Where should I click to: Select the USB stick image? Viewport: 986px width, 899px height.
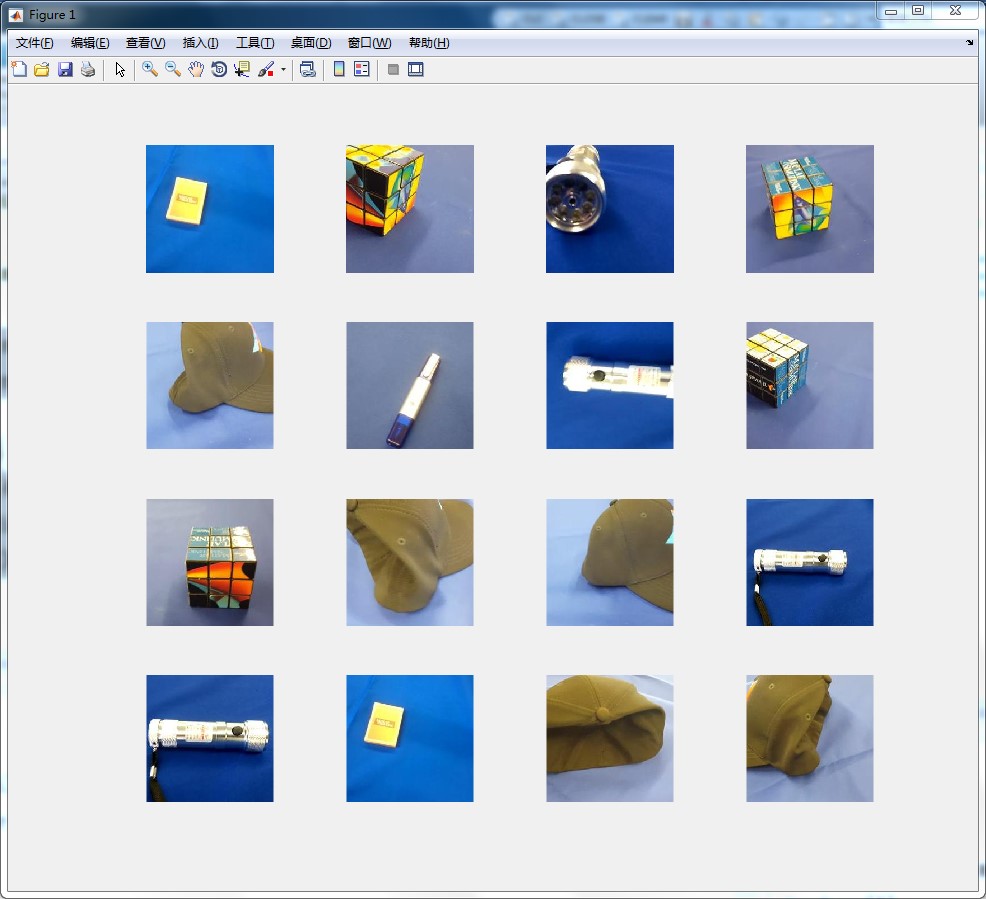[410, 385]
